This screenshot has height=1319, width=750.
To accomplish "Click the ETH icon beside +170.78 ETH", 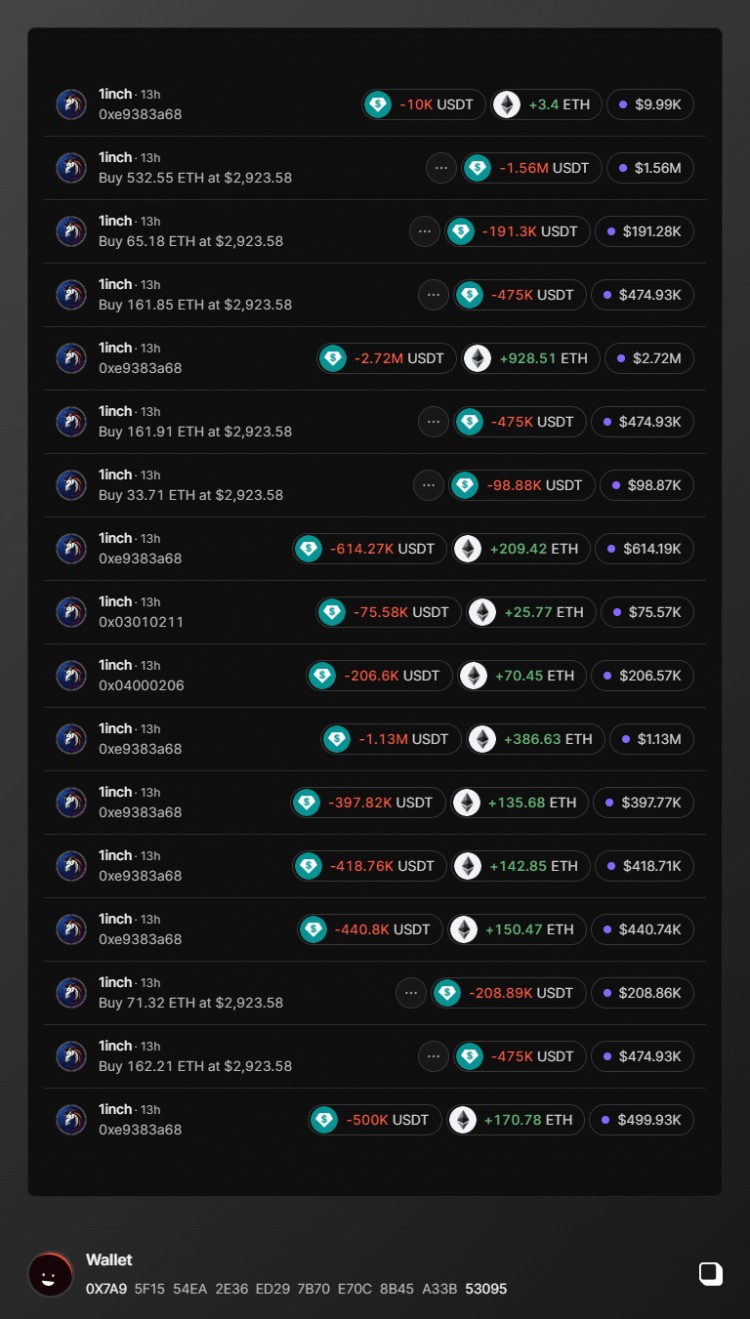I will (x=463, y=1120).
